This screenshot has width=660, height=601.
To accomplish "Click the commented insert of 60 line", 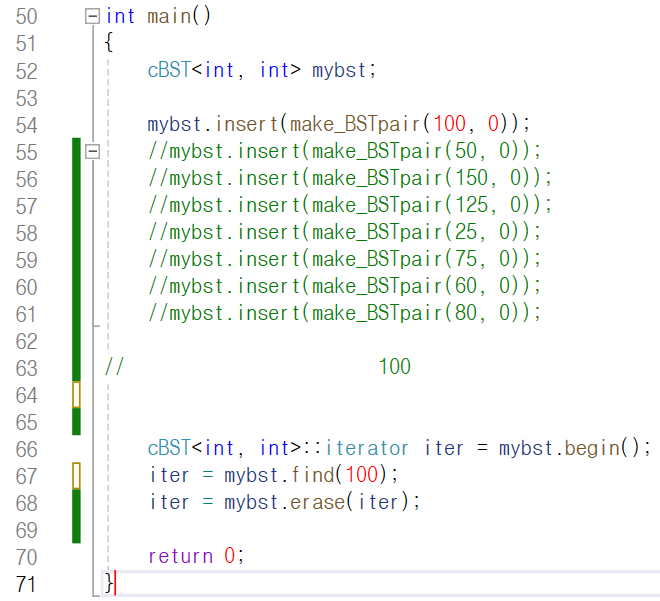I will pyautogui.click(x=344, y=286).
